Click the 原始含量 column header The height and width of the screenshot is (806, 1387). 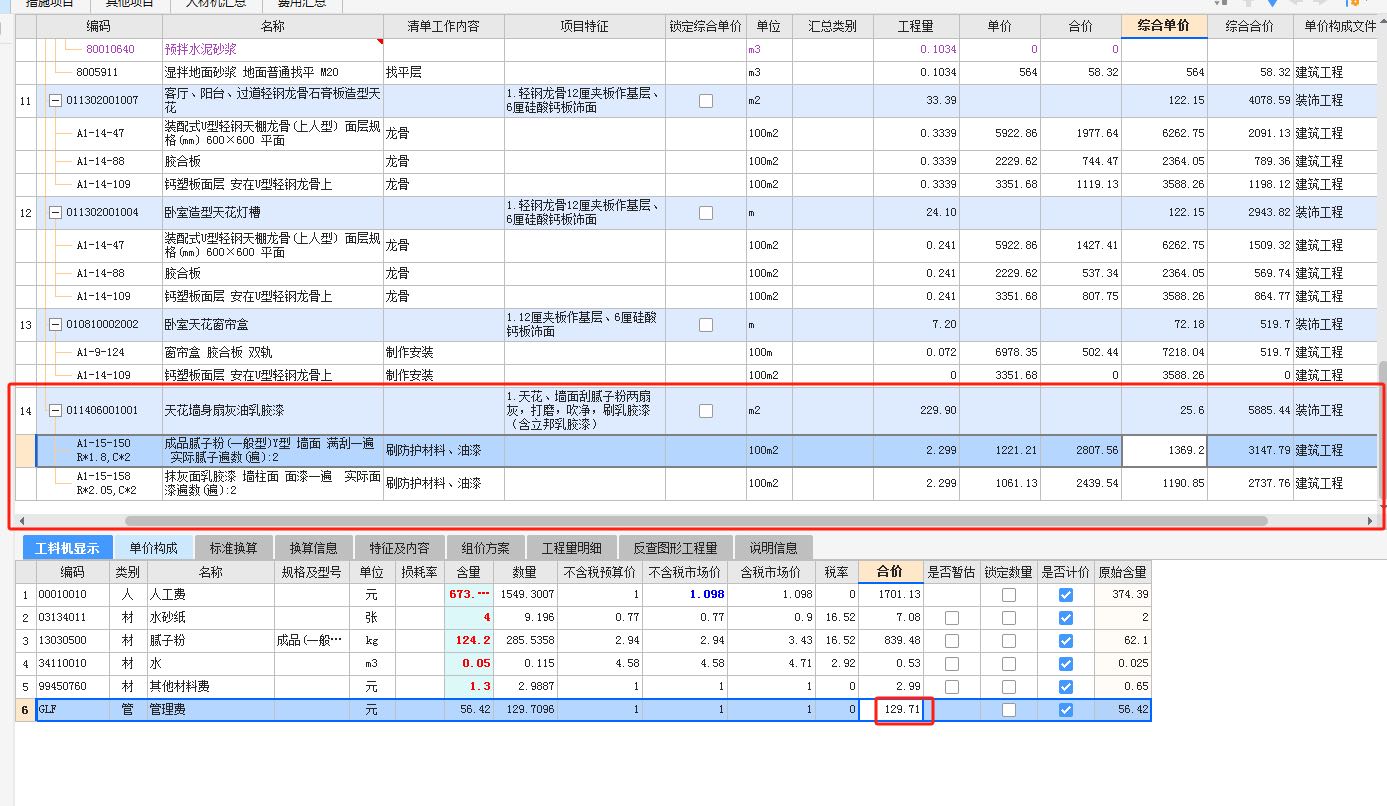(1124, 572)
